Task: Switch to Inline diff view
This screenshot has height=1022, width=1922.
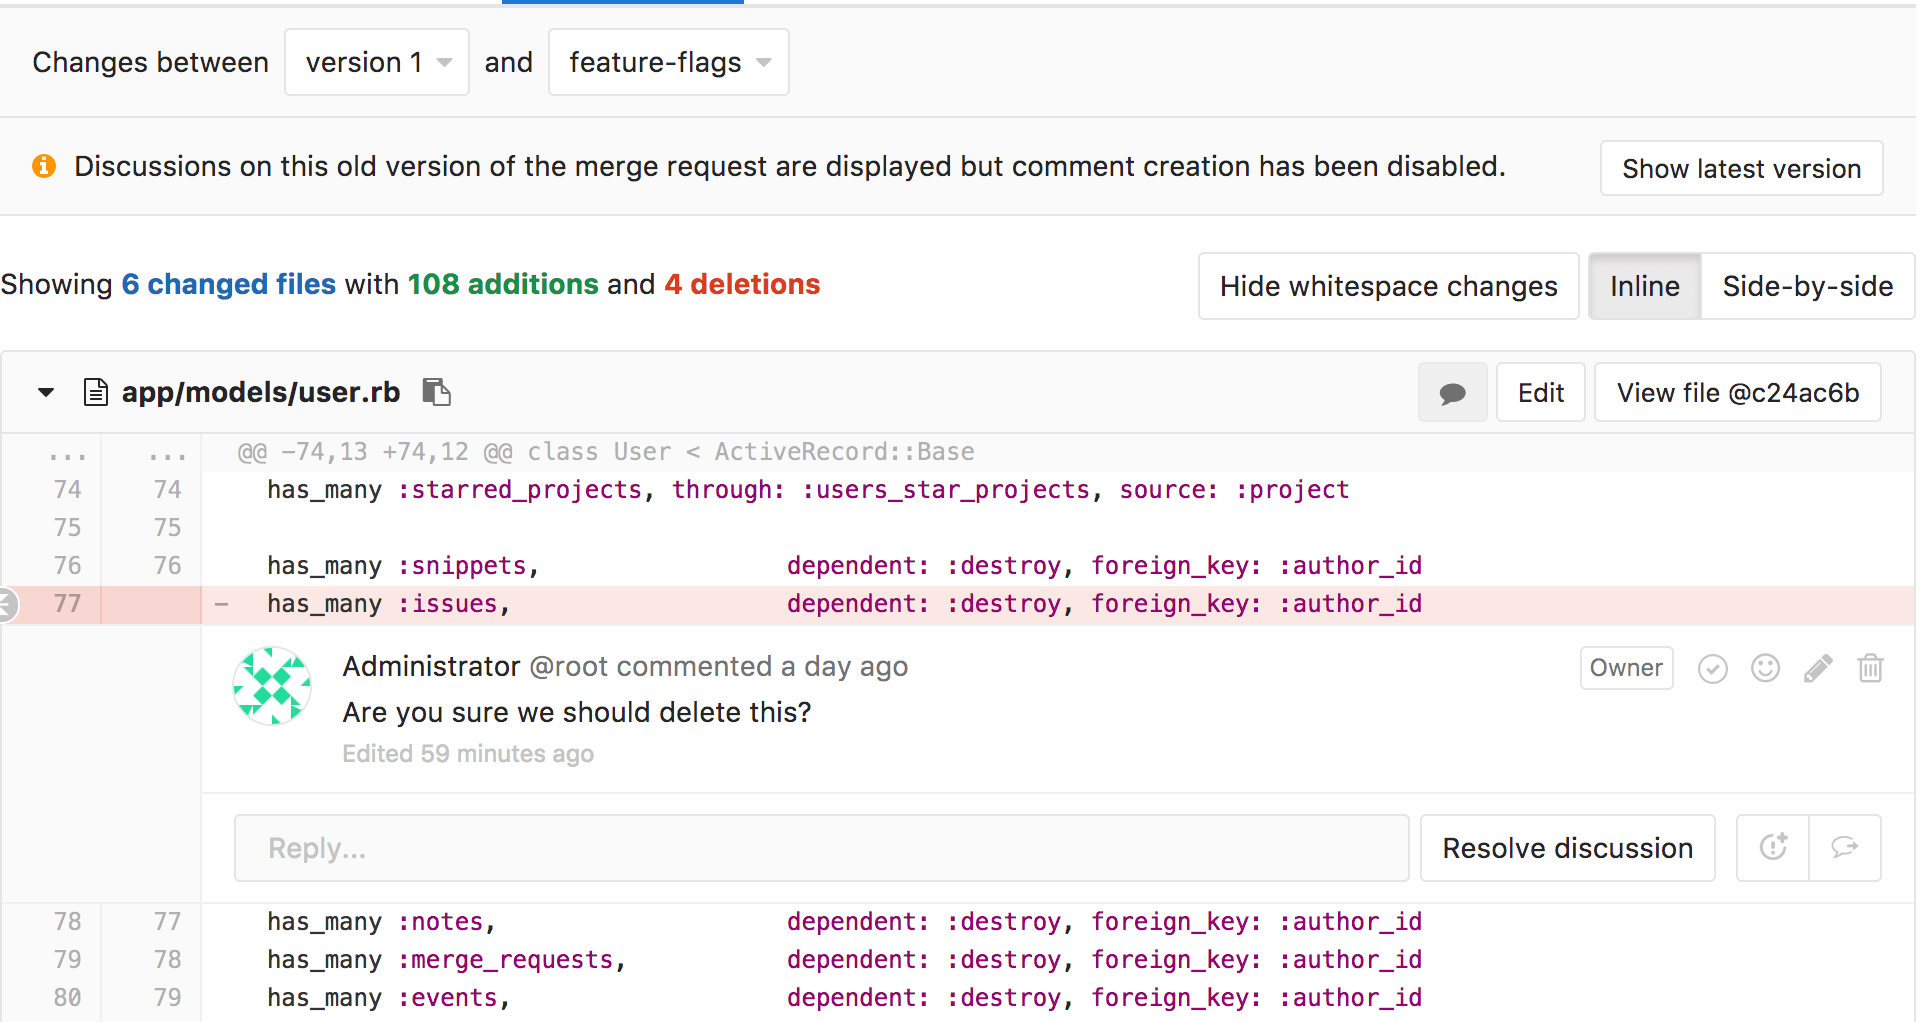Action: click(x=1644, y=286)
